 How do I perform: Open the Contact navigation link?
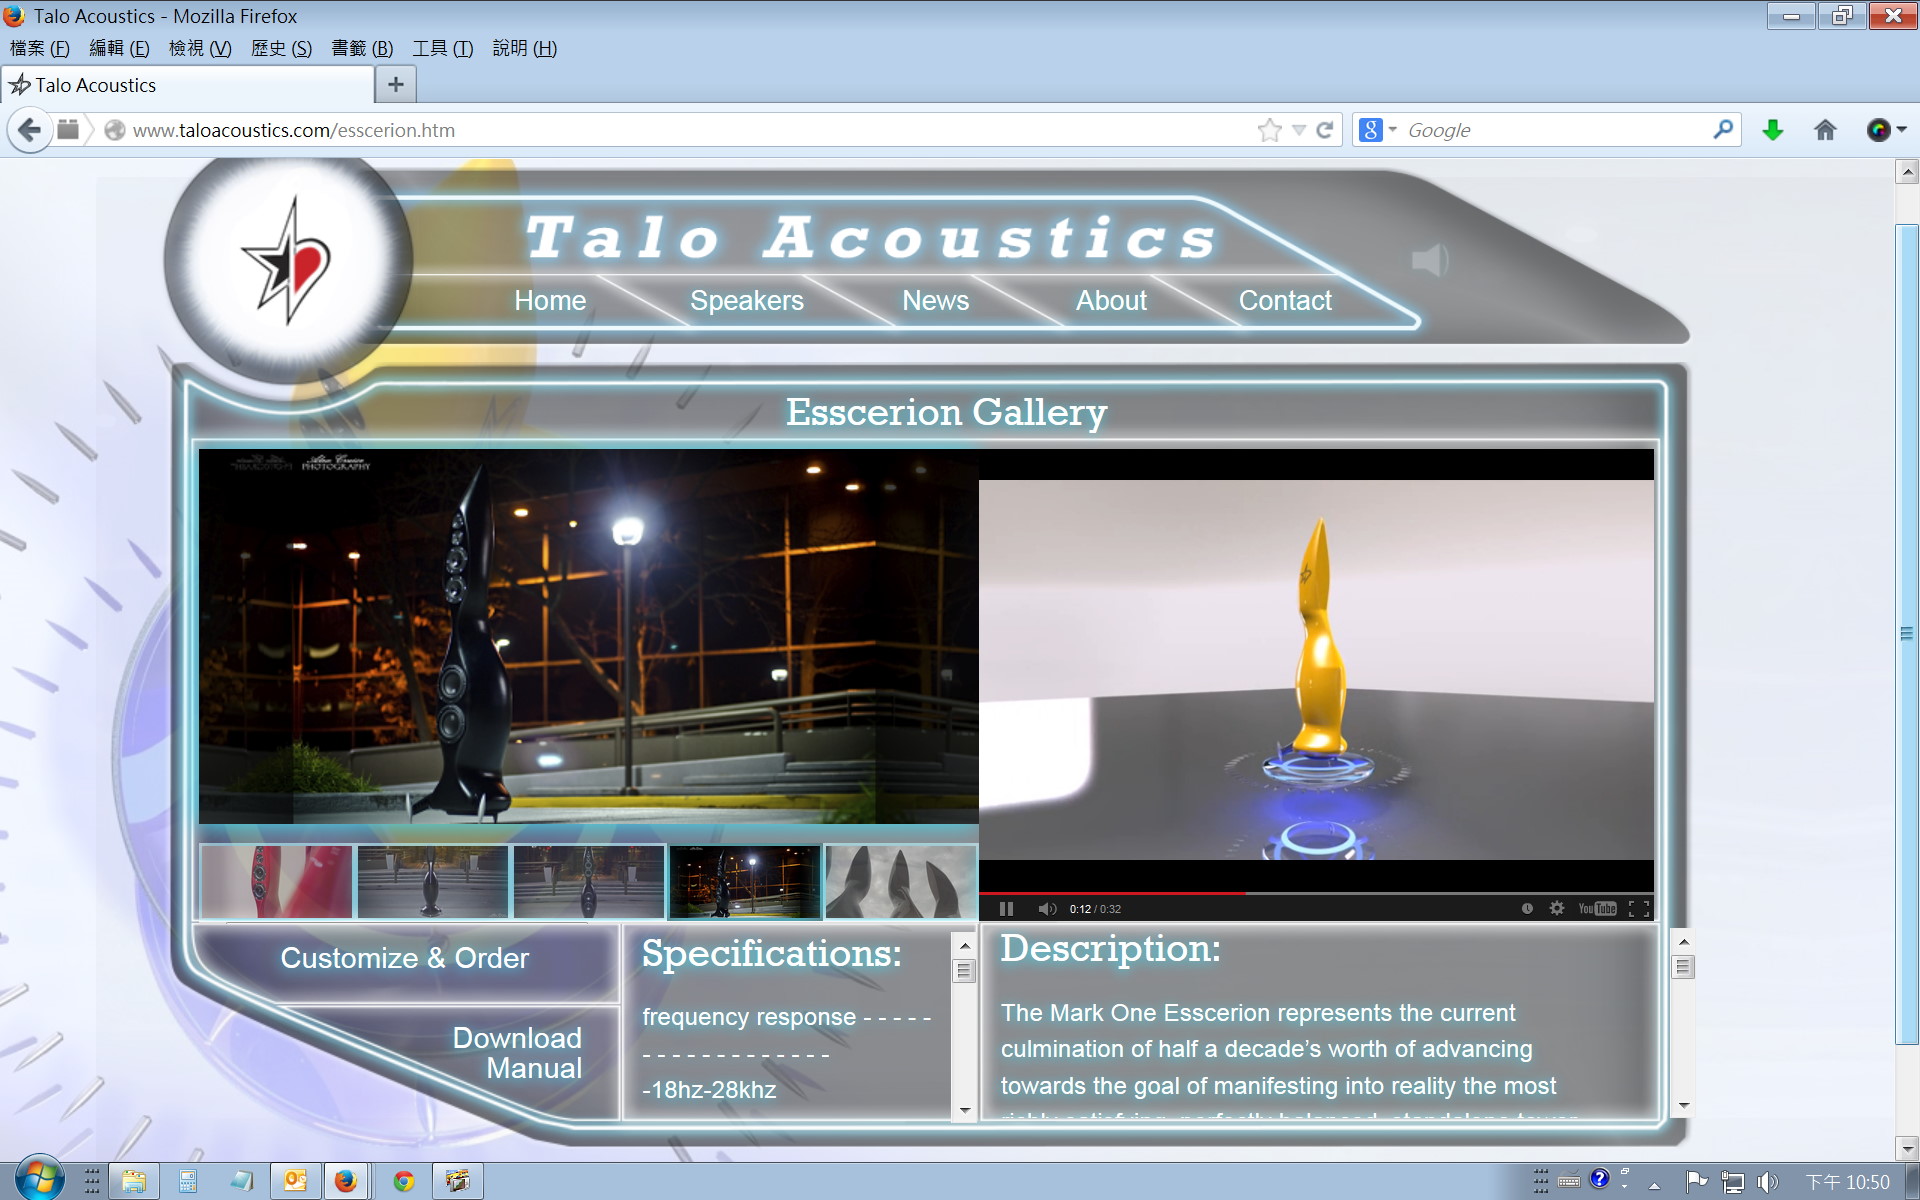point(1285,301)
